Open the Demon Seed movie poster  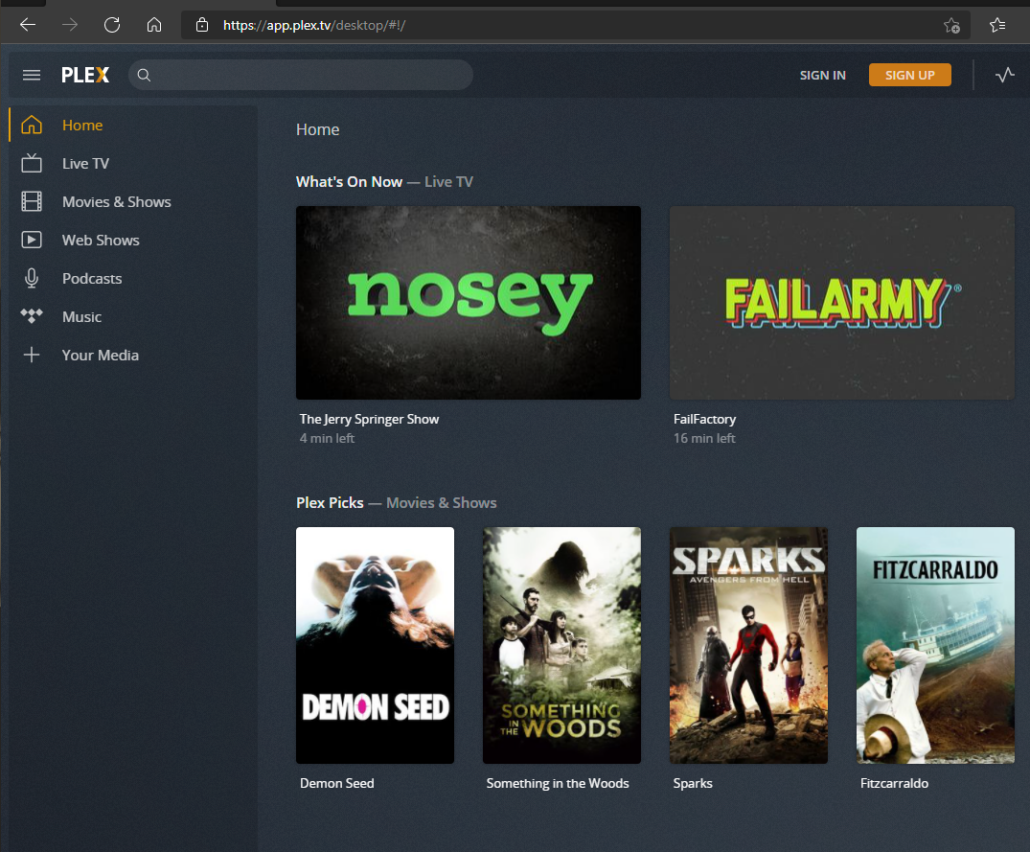click(374, 645)
